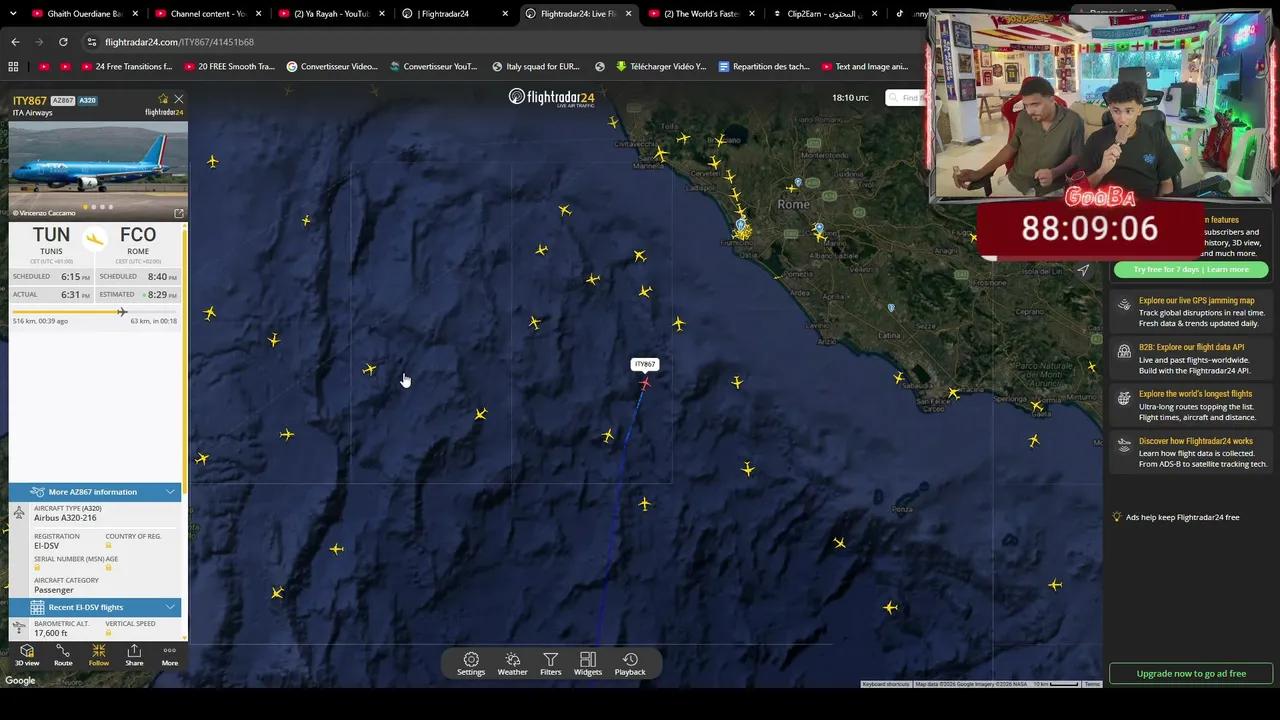Screen dimensions: 1280x720
Task: Show the flight Route
Action: pyautogui.click(x=63, y=655)
